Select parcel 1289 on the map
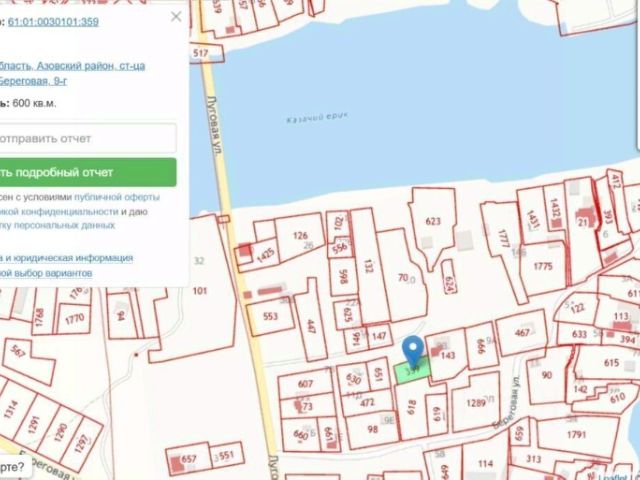640x480 pixels. (476, 403)
